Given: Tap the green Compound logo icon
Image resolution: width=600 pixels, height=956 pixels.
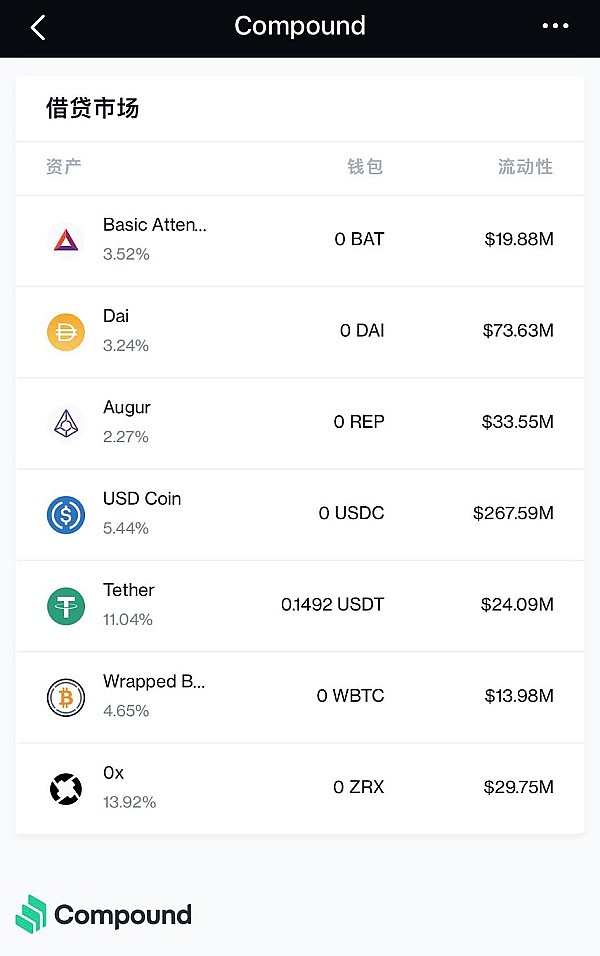Looking at the screenshot, I should point(31,914).
